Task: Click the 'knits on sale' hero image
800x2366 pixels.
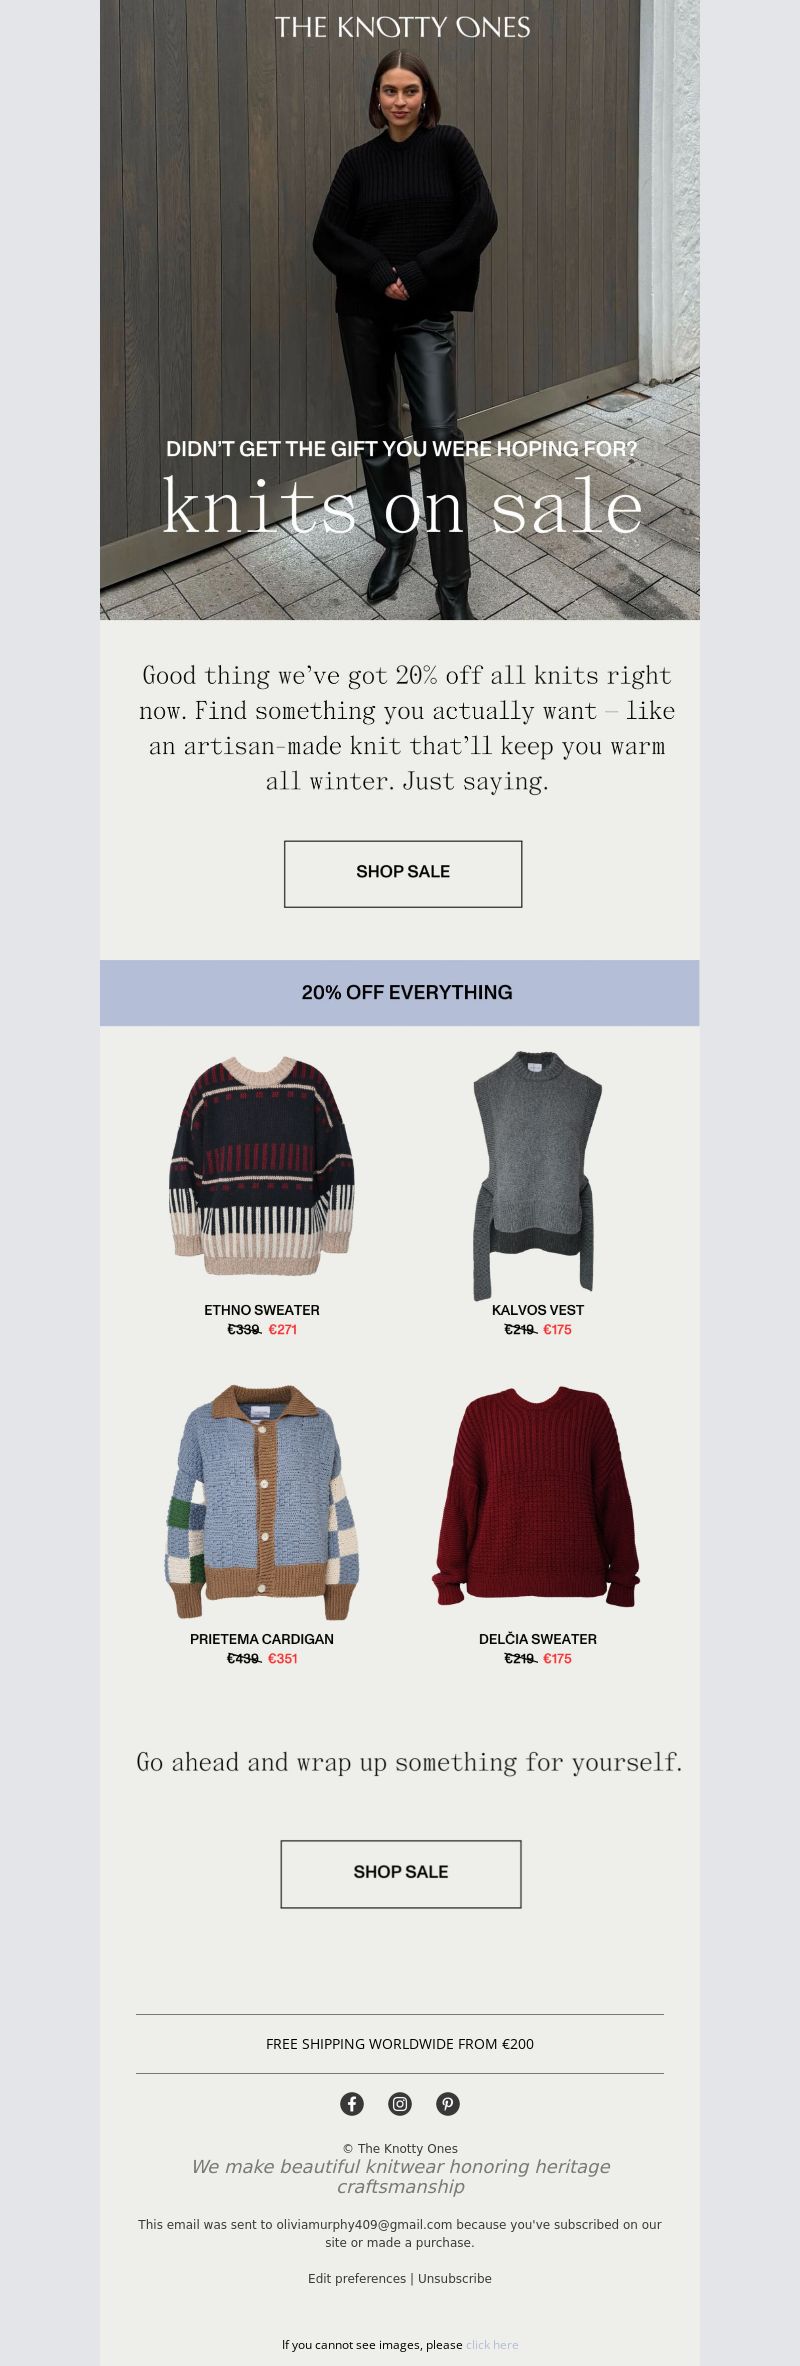Action: (400, 310)
